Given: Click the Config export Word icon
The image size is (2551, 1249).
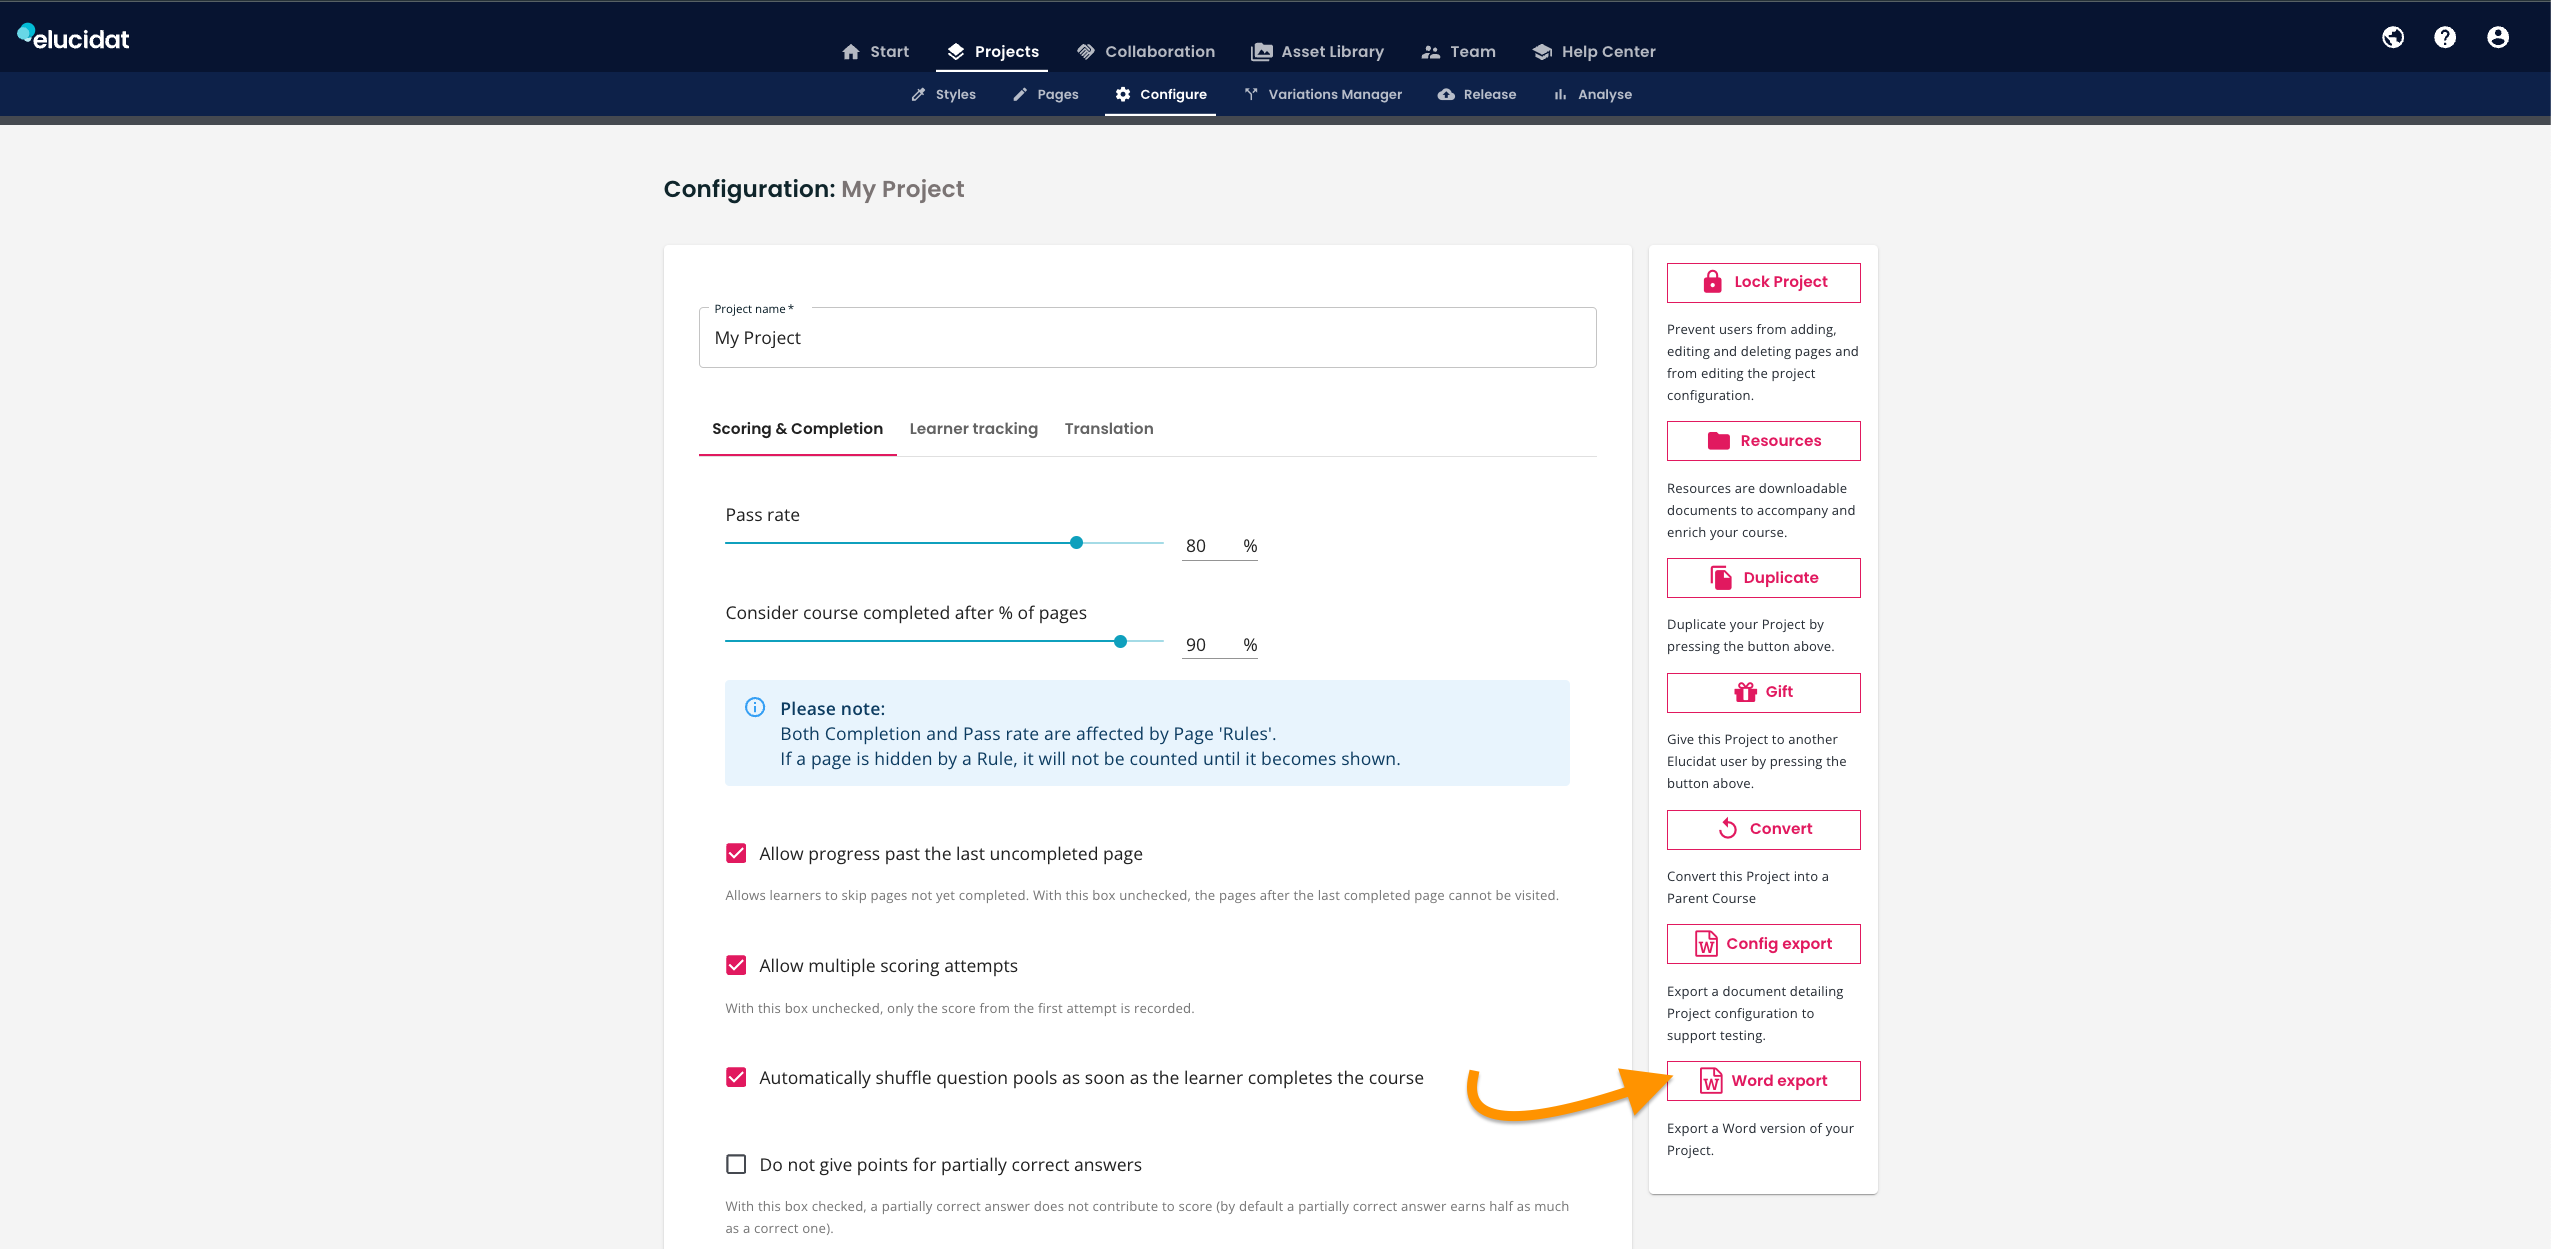Looking at the screenshot, I should point(1706,944).
